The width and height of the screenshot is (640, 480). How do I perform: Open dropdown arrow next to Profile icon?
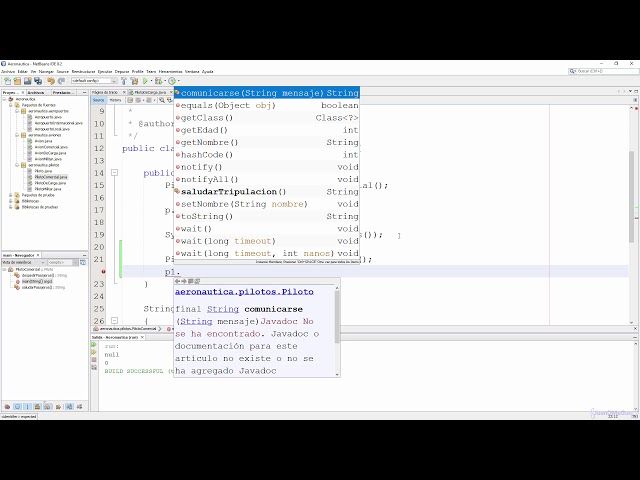(x=178, y=81)
